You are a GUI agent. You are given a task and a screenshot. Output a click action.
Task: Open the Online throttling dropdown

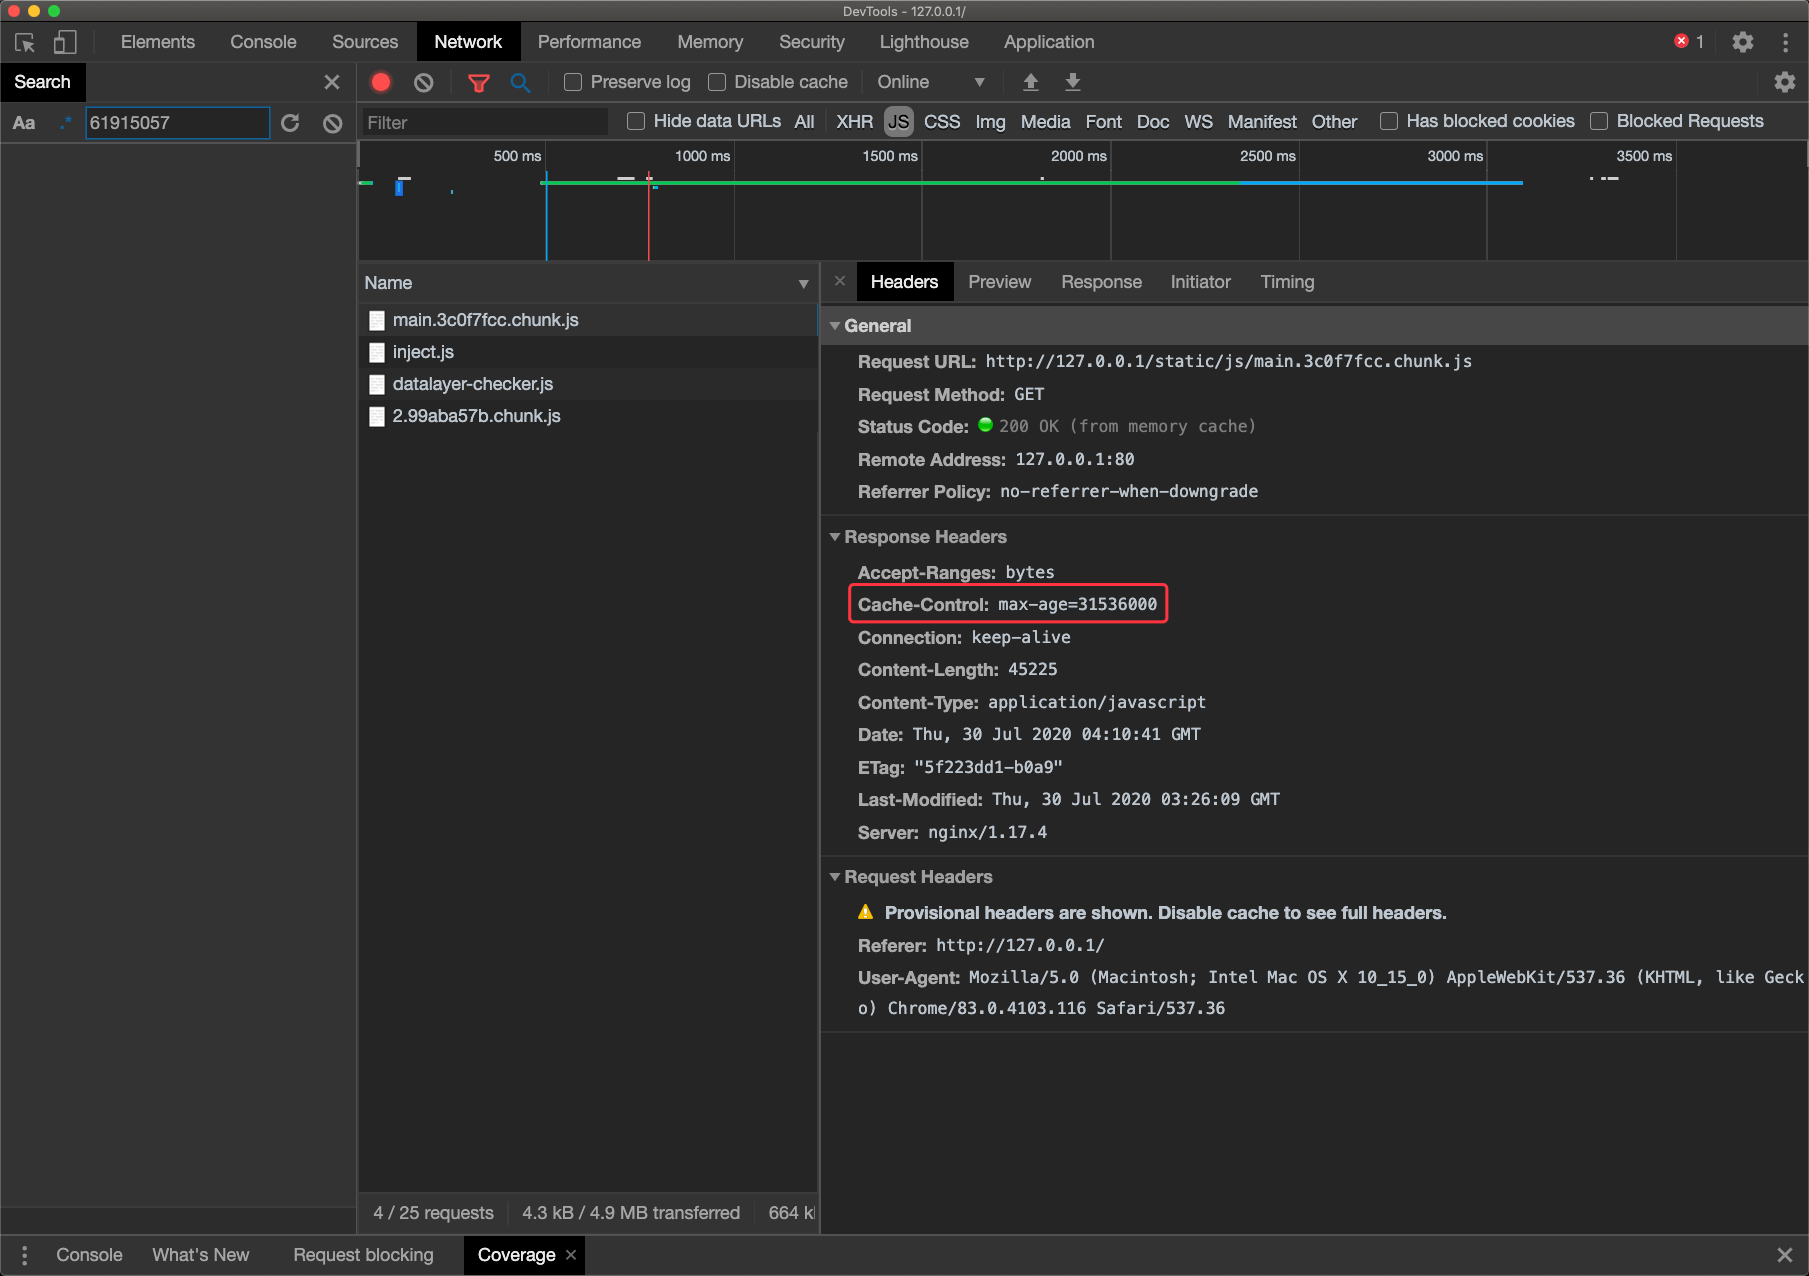[930, 82]
